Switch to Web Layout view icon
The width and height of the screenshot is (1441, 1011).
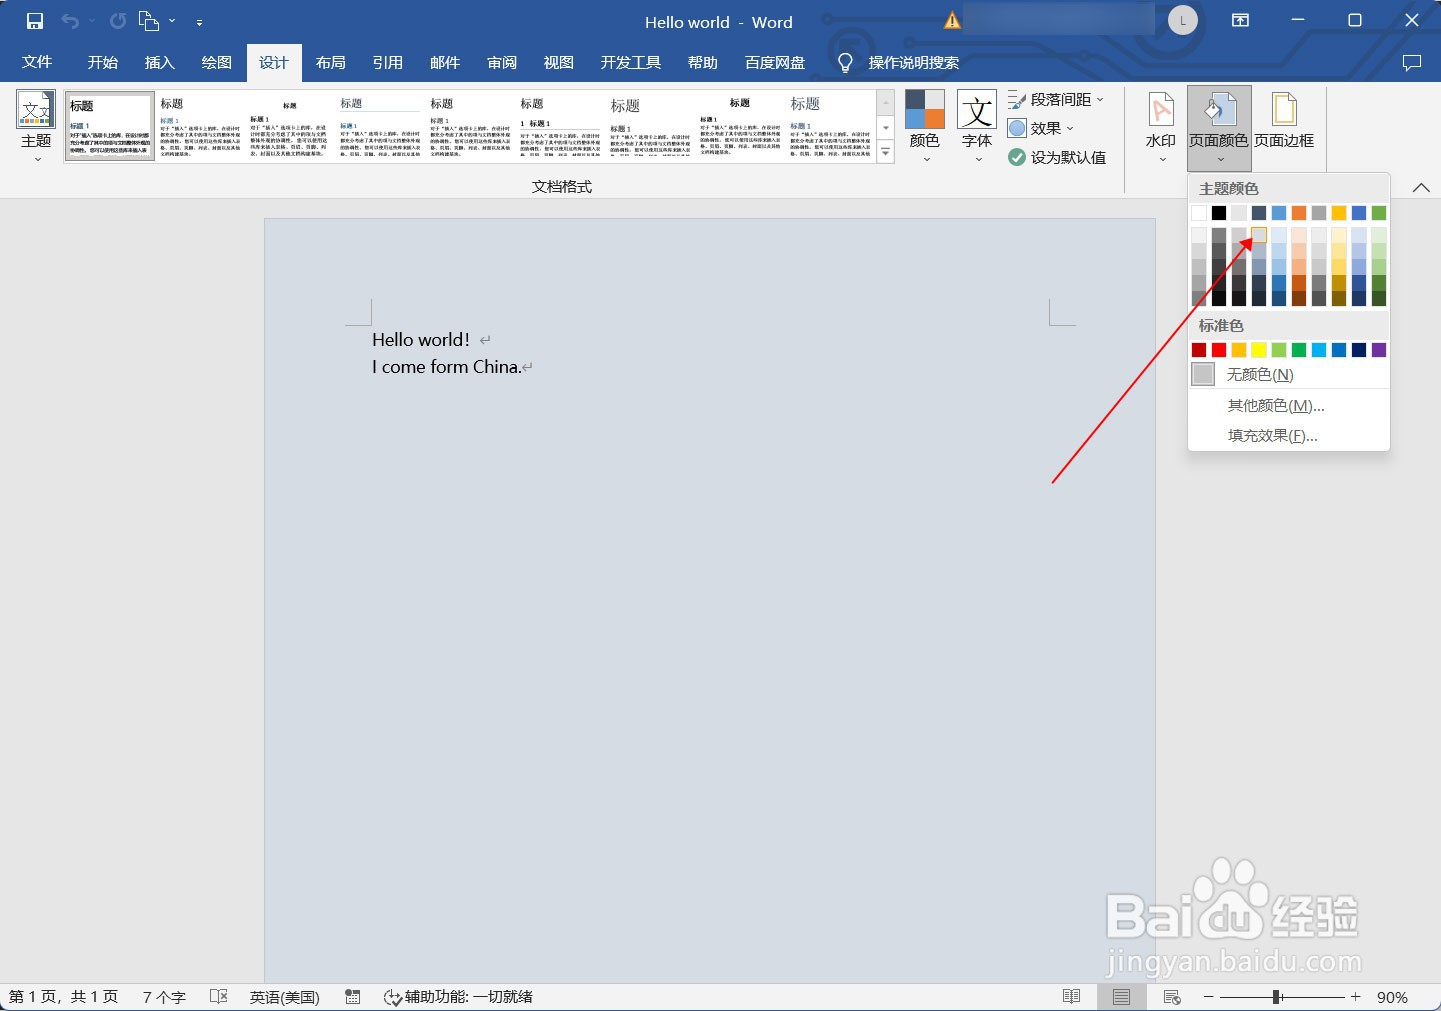click(x=1172, y=996)
